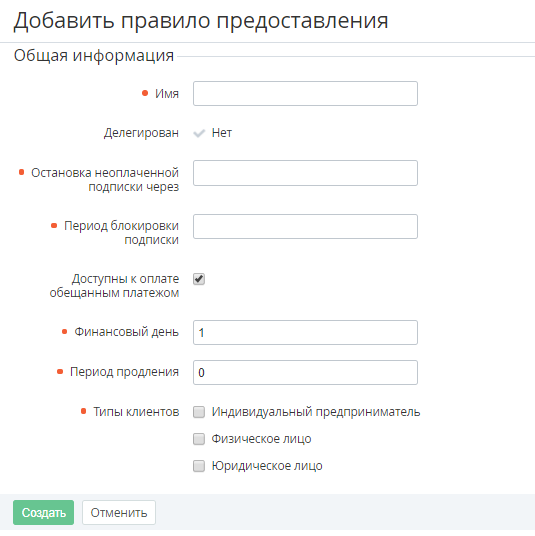This screenshot has height=536, width=535.
Task: Click the Добавить правило предоставления page title
Action: pyautogui.click(x=201, y=21)
